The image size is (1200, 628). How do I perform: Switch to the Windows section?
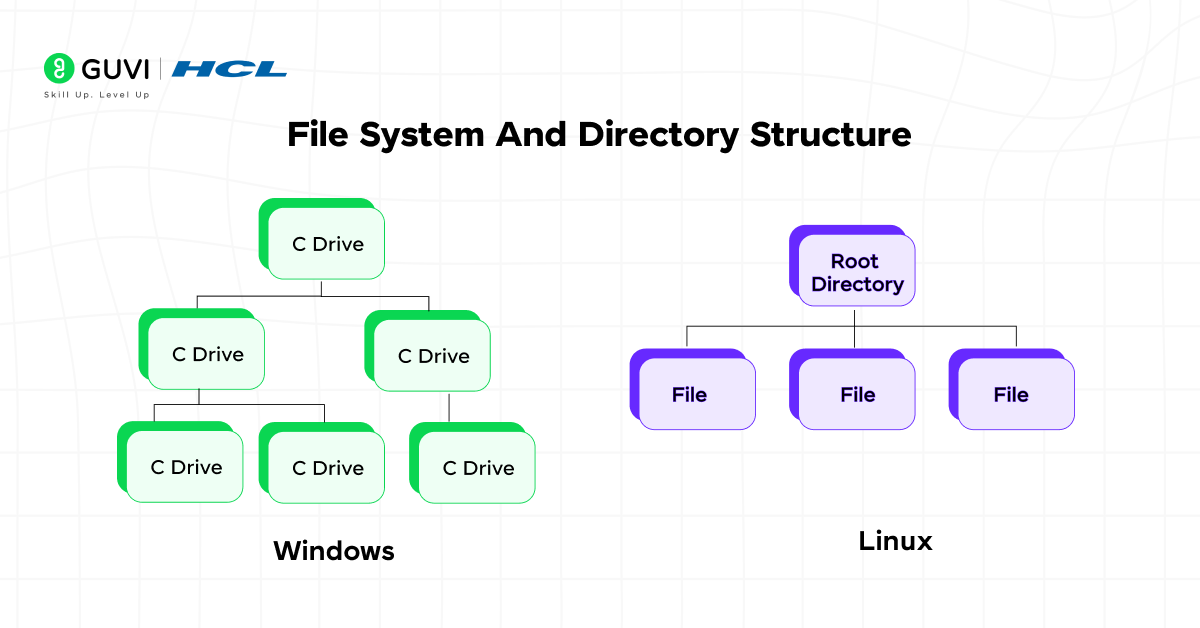334,551
